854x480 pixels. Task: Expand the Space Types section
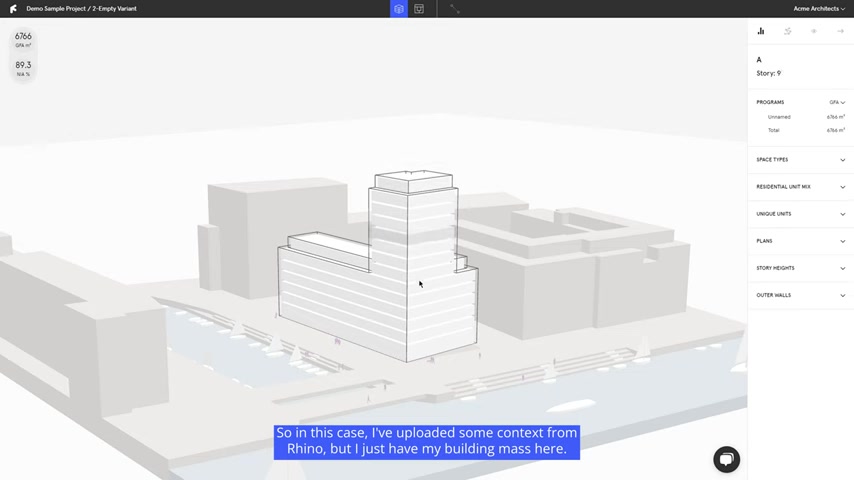801,160
